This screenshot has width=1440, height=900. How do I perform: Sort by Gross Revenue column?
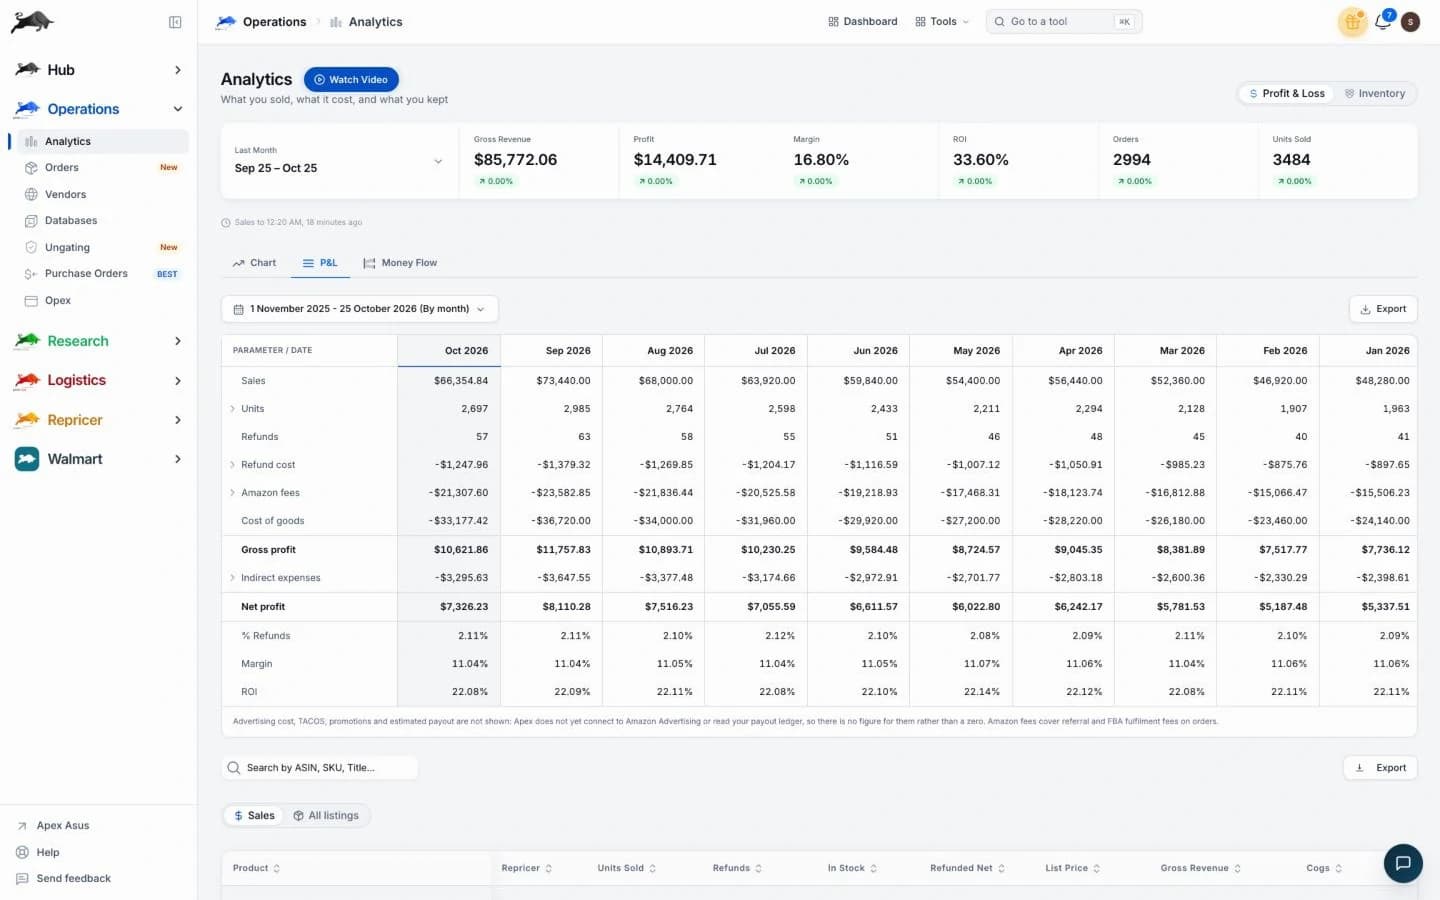pyautogui.click(x=1201, y=868)
